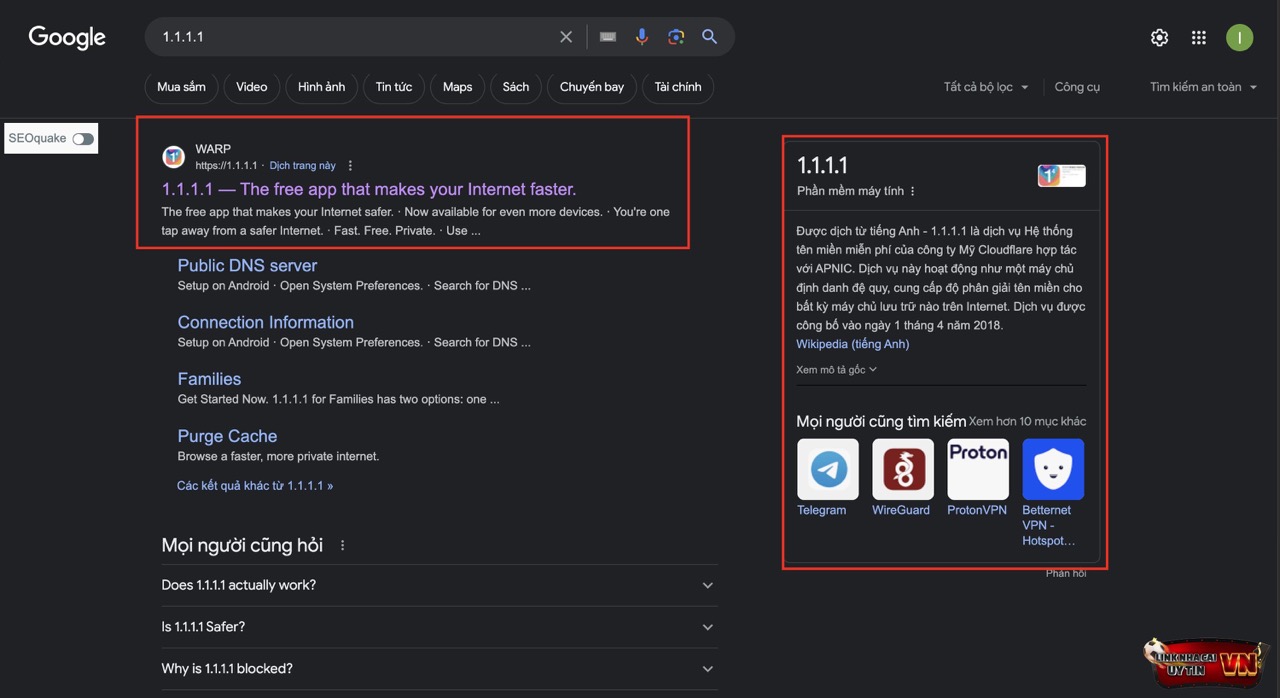1280x698 pixels.
Task: Start voice search with the microphone icon
Action: click(x=642, y=37)
